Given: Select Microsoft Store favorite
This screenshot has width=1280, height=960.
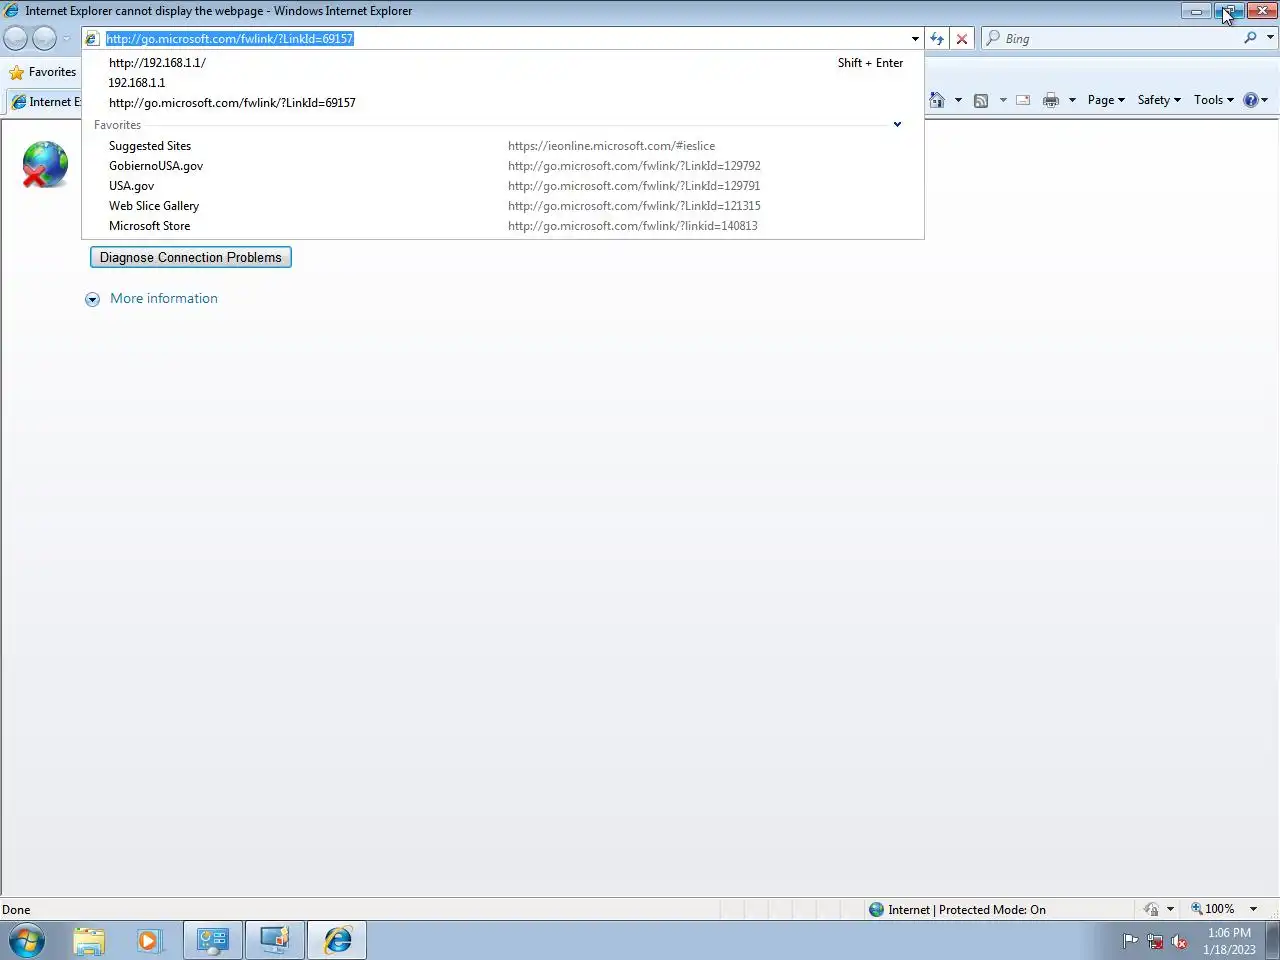Looking at the screenshot, I should (503, 226).
